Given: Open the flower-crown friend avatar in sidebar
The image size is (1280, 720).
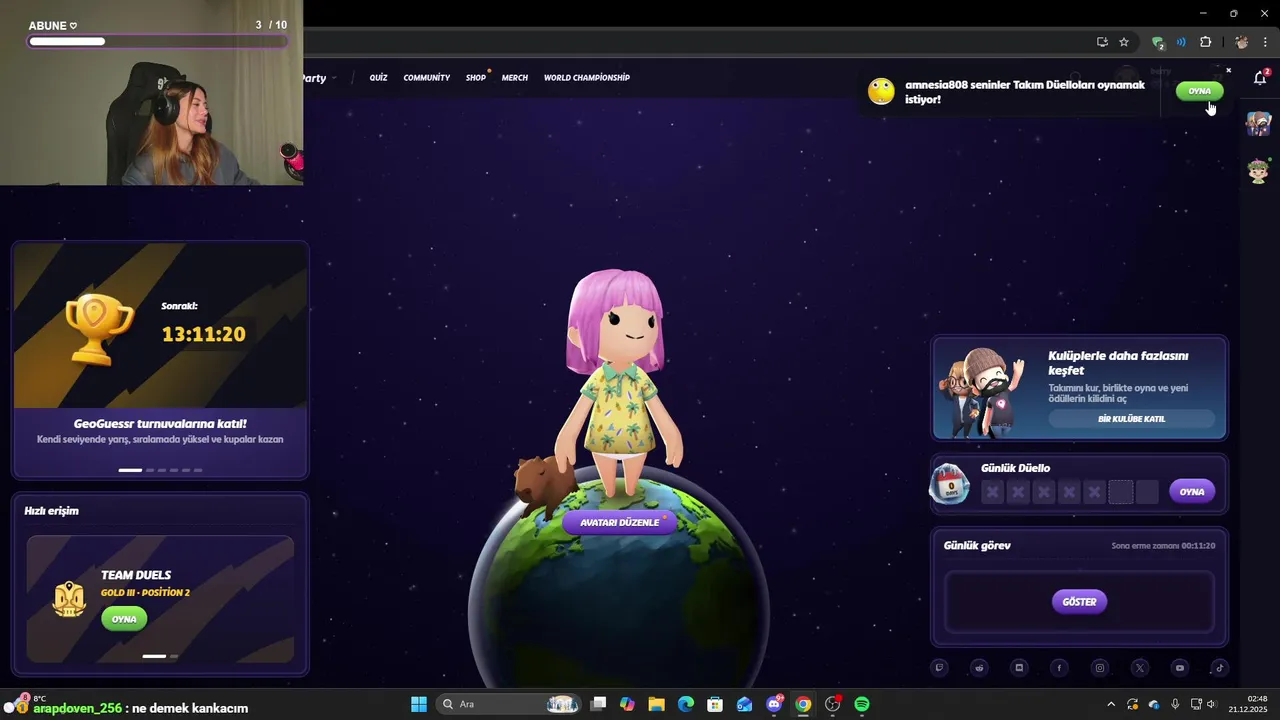Looking at the screenshot, I should pos(1258,170).
